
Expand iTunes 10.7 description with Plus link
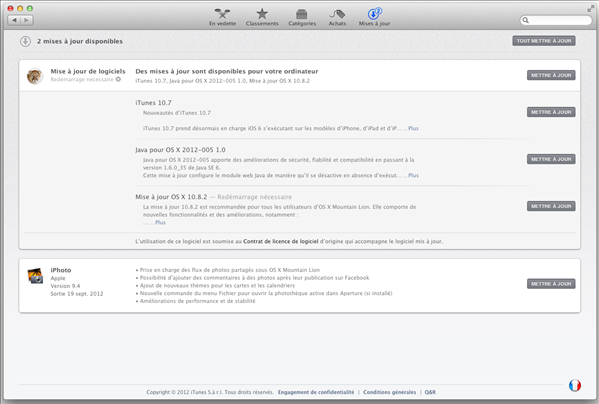point(413,128)
